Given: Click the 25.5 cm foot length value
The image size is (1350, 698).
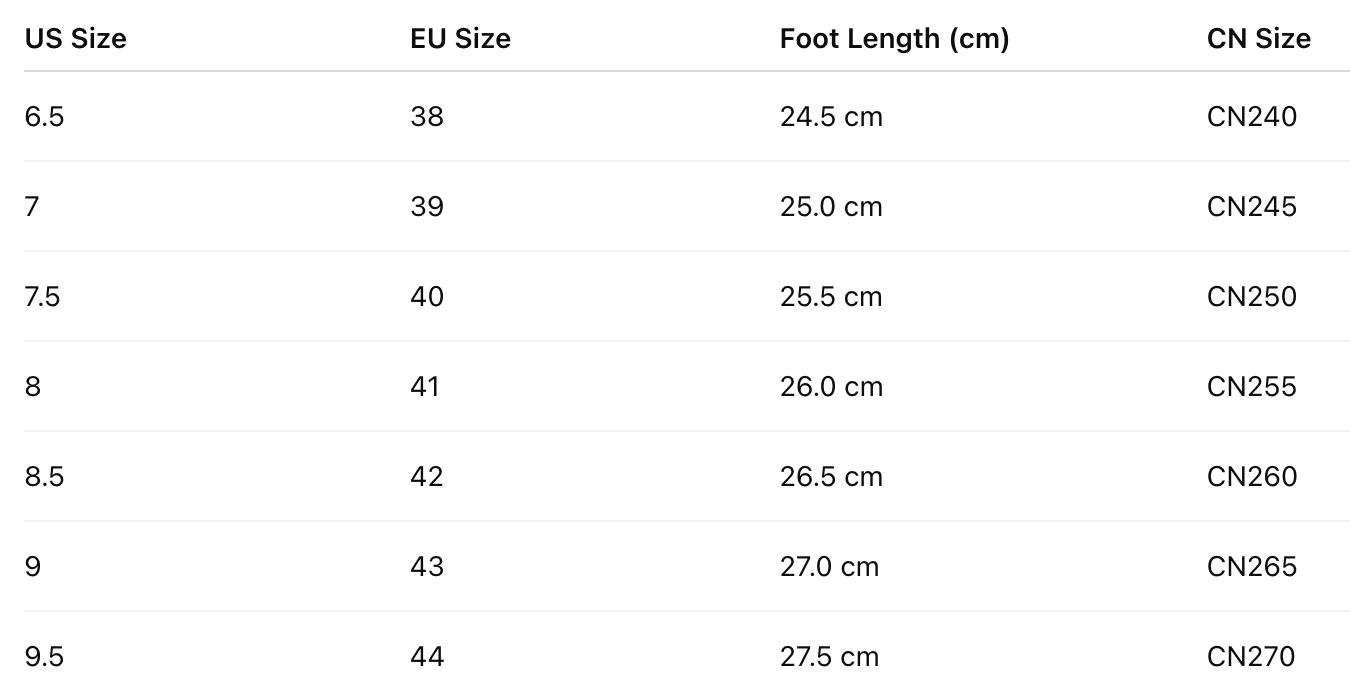Looking at the screenshot, I should (831, 297).
